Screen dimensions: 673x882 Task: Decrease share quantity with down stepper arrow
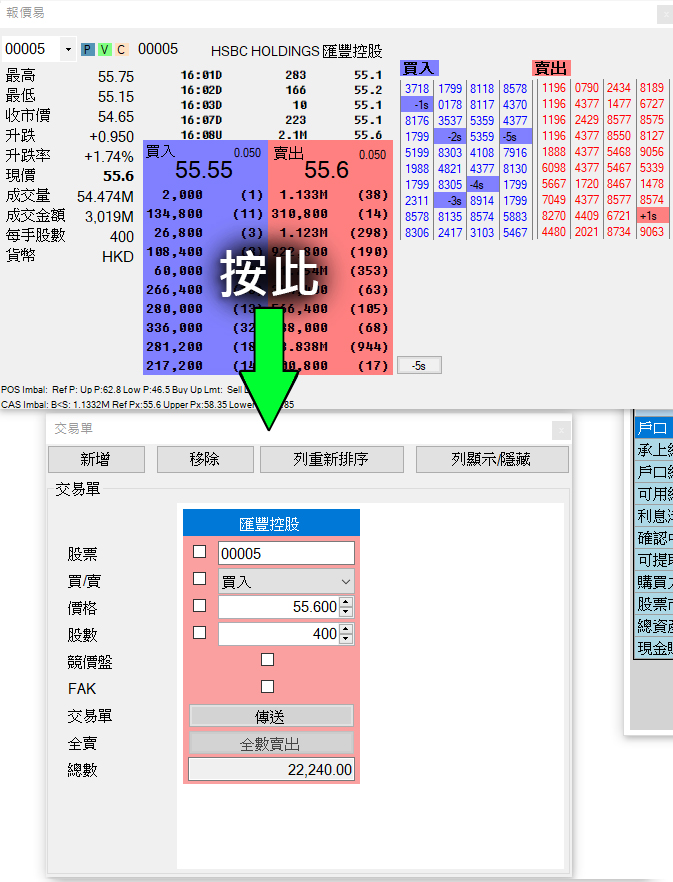347,639
